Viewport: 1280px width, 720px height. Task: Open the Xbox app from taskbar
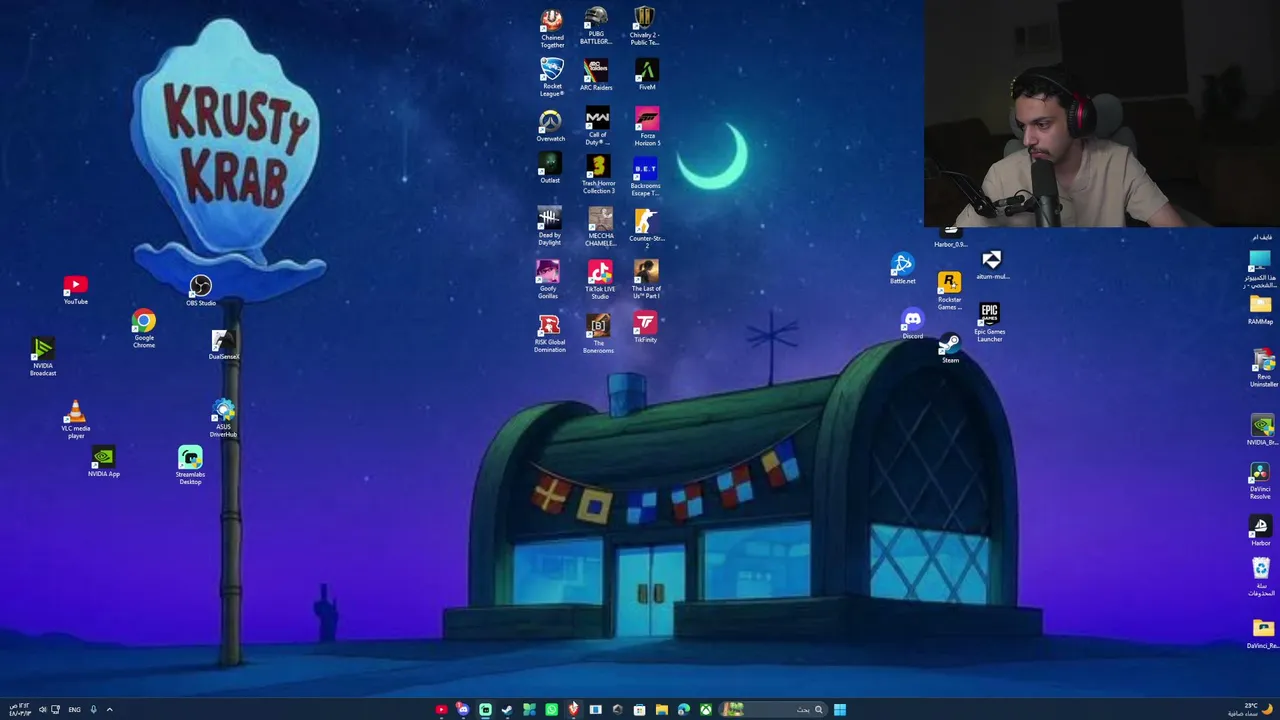pyautogui.click(x=706, y=710)
